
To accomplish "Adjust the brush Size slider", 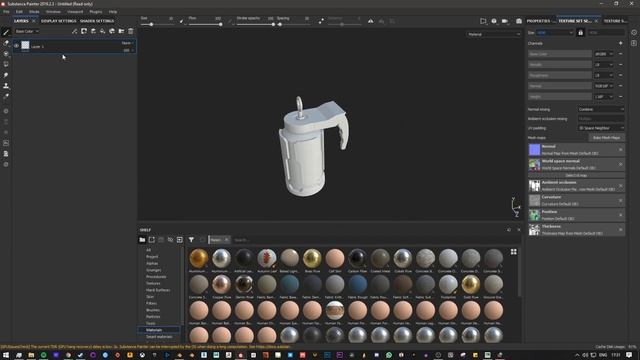I will click(157, 24).
